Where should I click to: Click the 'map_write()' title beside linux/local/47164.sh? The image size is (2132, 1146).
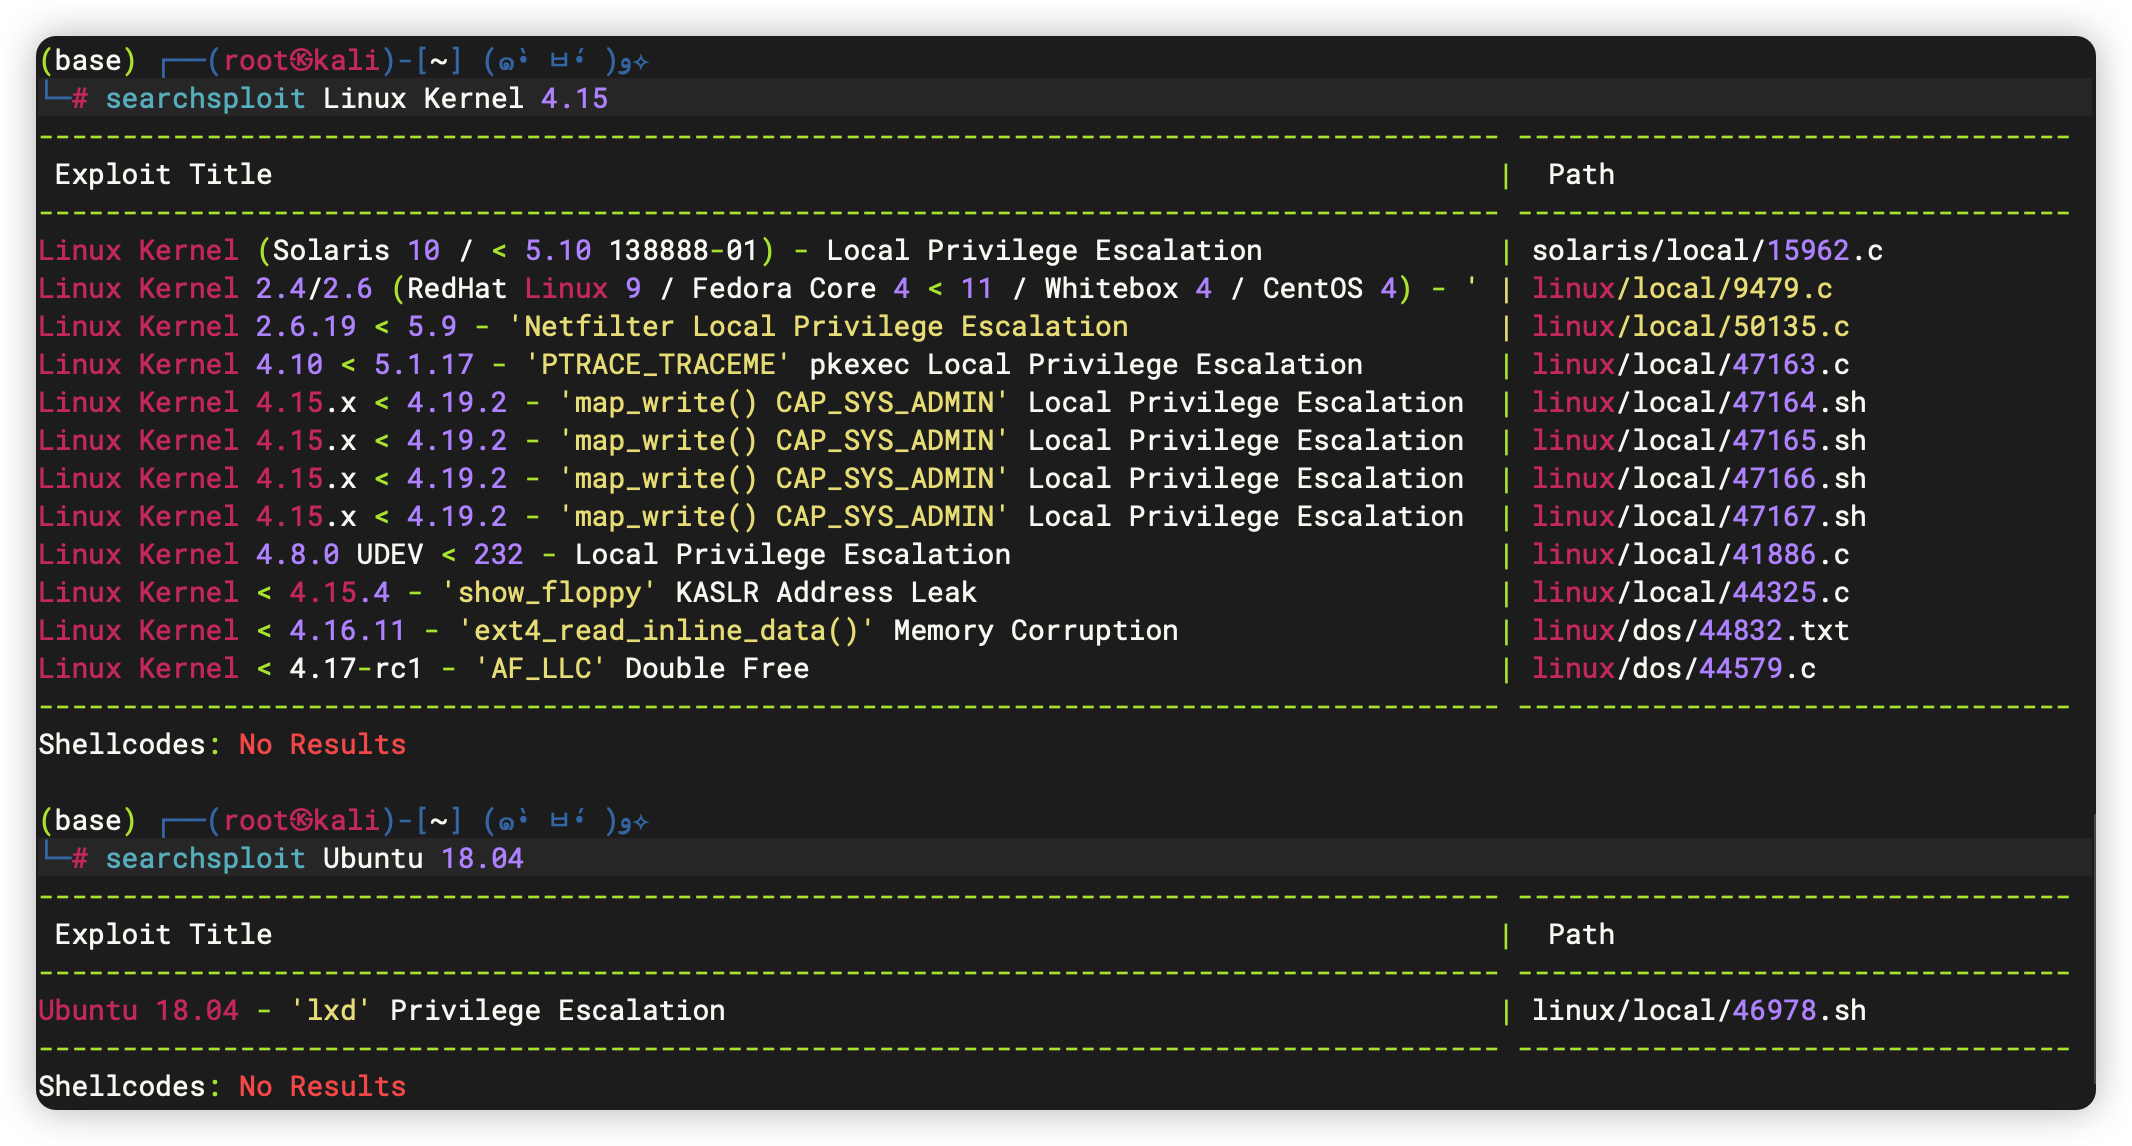pyautogui.click(x=751, y=402)
